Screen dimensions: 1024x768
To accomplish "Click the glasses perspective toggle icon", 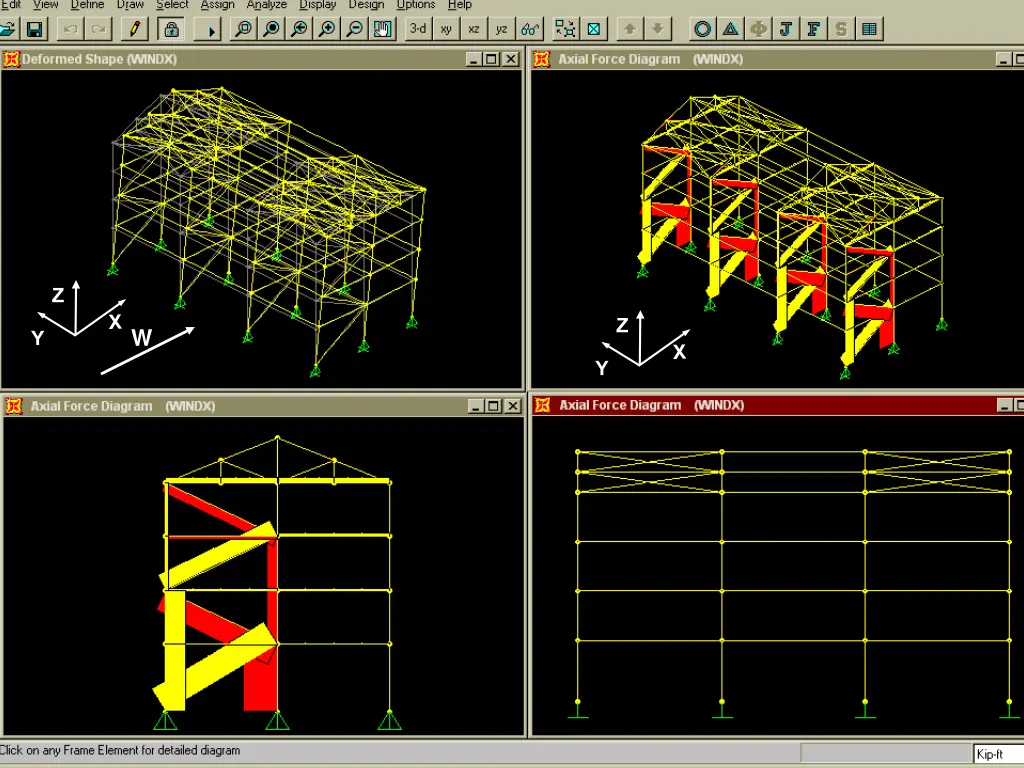I will coord(531,29).
